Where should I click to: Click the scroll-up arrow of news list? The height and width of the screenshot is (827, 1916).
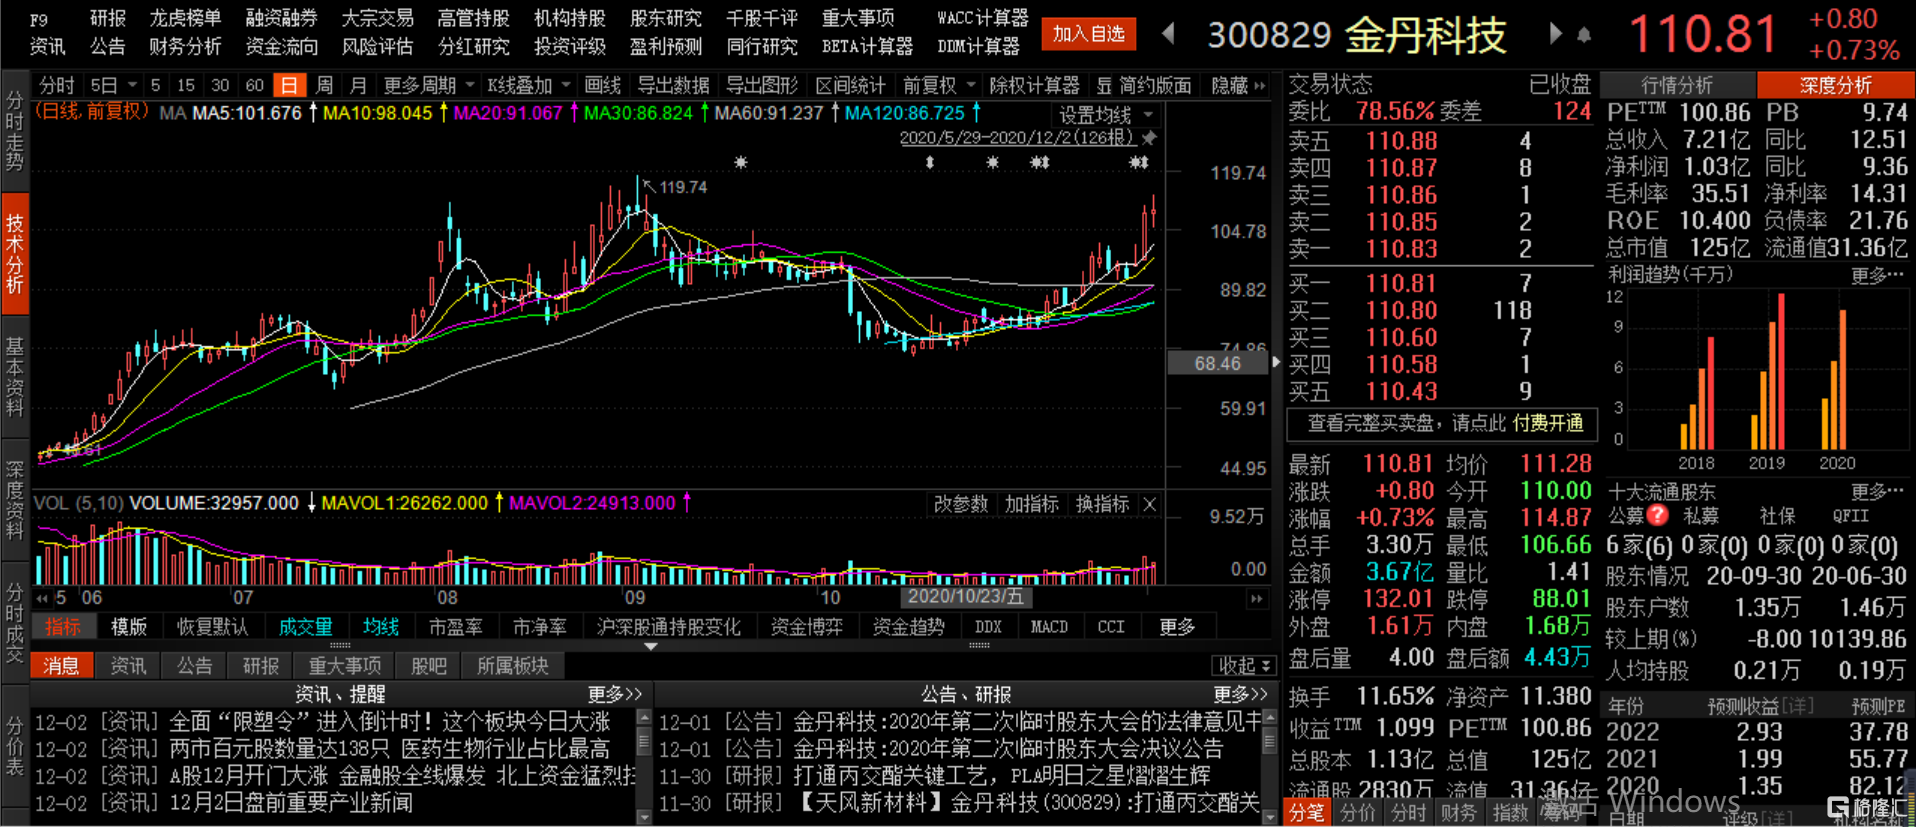click(644, 717)
